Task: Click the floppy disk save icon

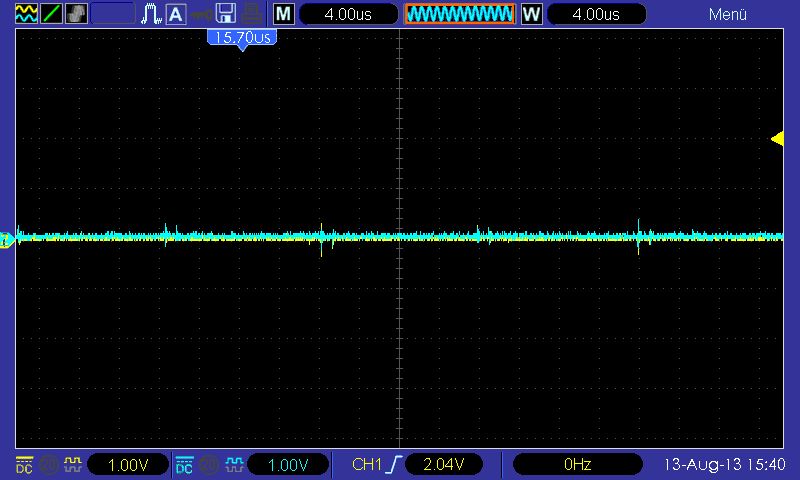Action: click(227, 14)
